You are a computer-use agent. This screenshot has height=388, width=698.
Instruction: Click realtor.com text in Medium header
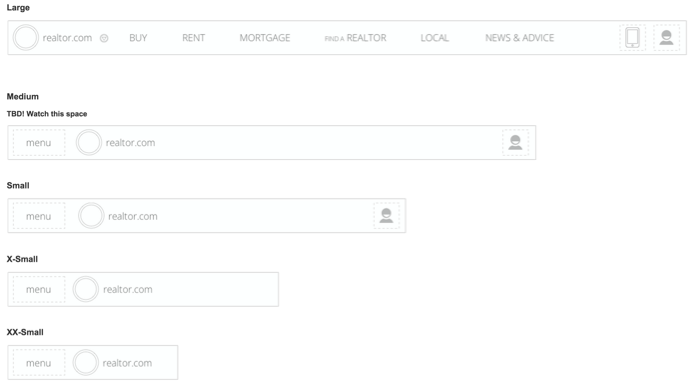pos(130,143)
